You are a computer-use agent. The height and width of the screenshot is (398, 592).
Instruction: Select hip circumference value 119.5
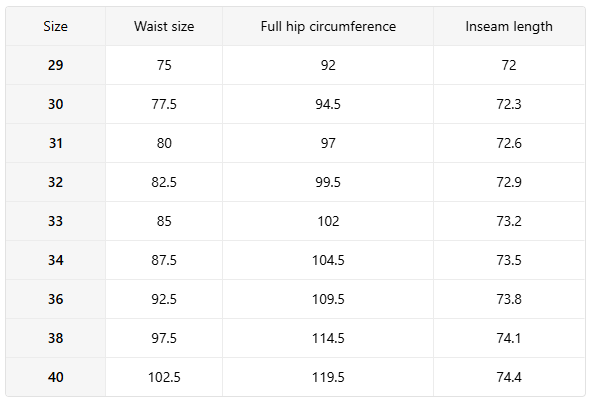coord(328,377)
